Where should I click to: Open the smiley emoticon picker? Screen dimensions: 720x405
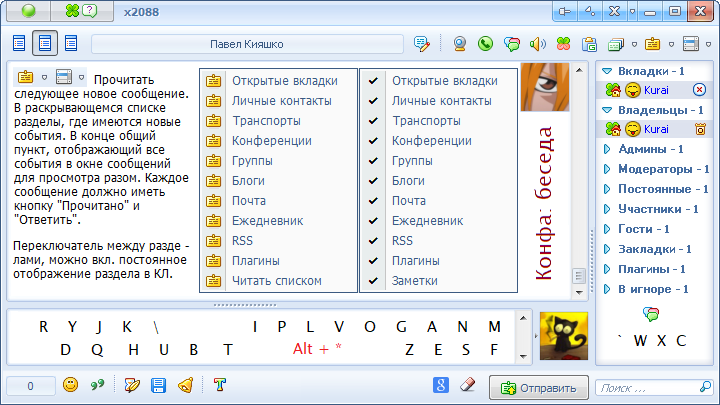(71, 385)
